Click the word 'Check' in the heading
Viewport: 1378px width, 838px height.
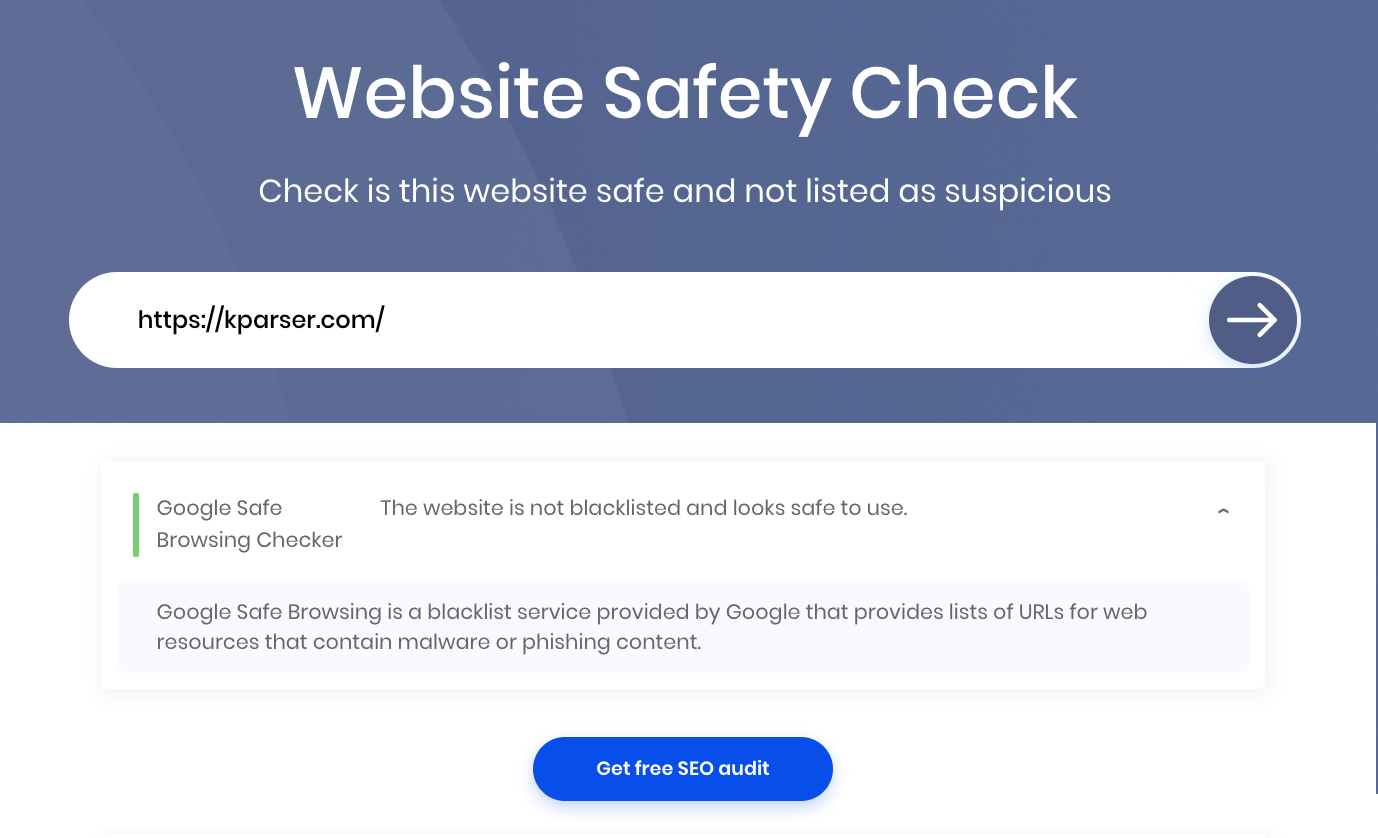(964, 92)
